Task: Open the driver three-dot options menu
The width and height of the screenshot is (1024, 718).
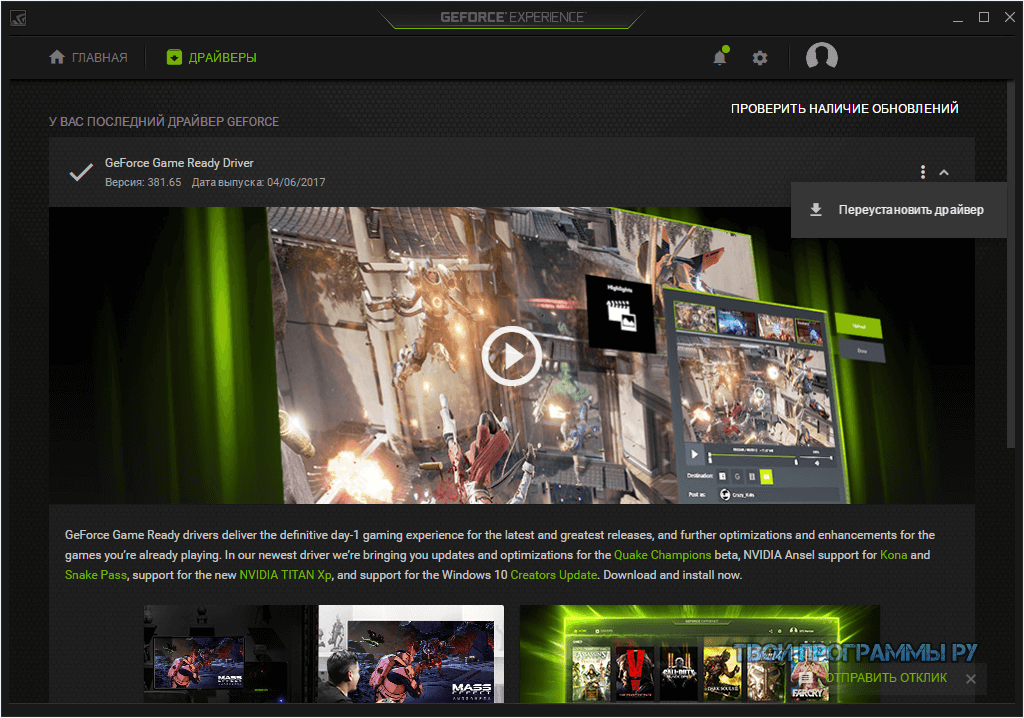Action: [923, 172]
